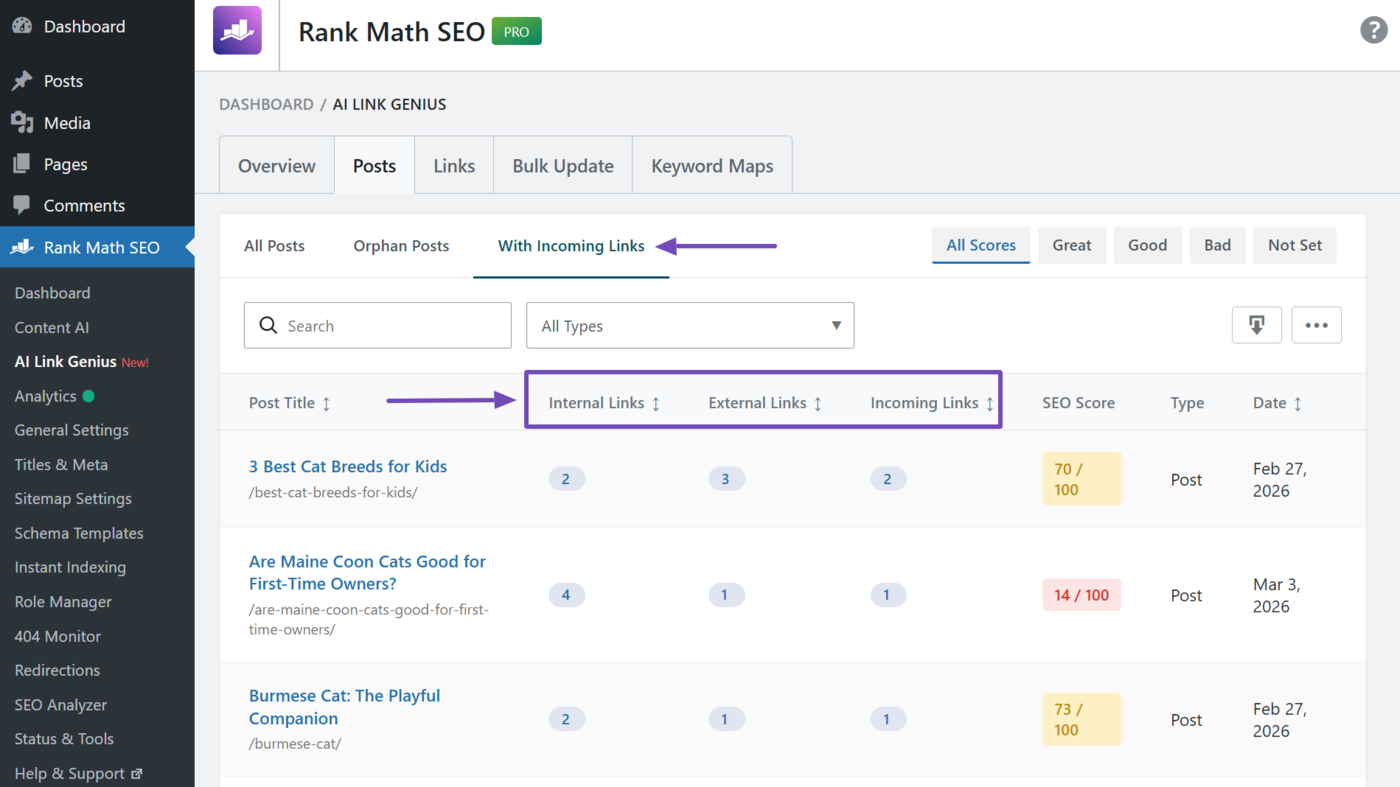The height and width of the screenshot is (787, 1400).
Task: Click the 73 / 100 SEO score badge
Action: pos(1082,719)
